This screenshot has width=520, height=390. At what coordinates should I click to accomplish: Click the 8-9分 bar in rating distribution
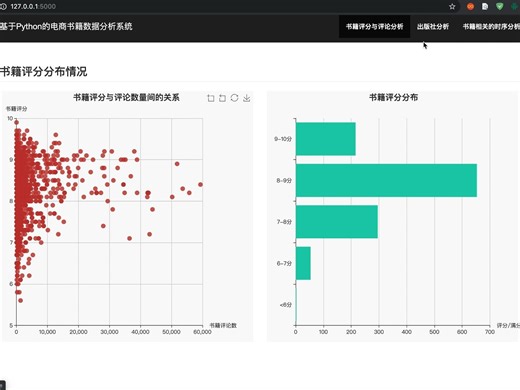pos(386,180)
